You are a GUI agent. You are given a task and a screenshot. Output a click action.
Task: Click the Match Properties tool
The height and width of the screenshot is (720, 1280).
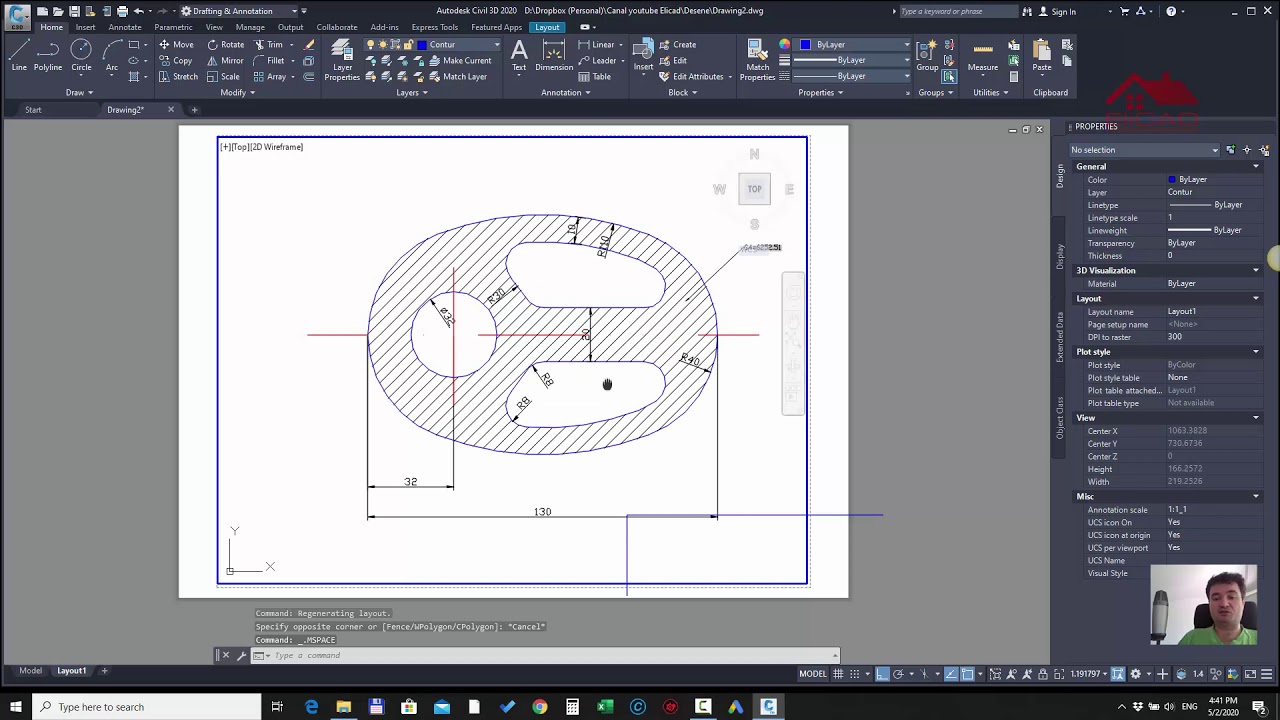click(757, 60)
